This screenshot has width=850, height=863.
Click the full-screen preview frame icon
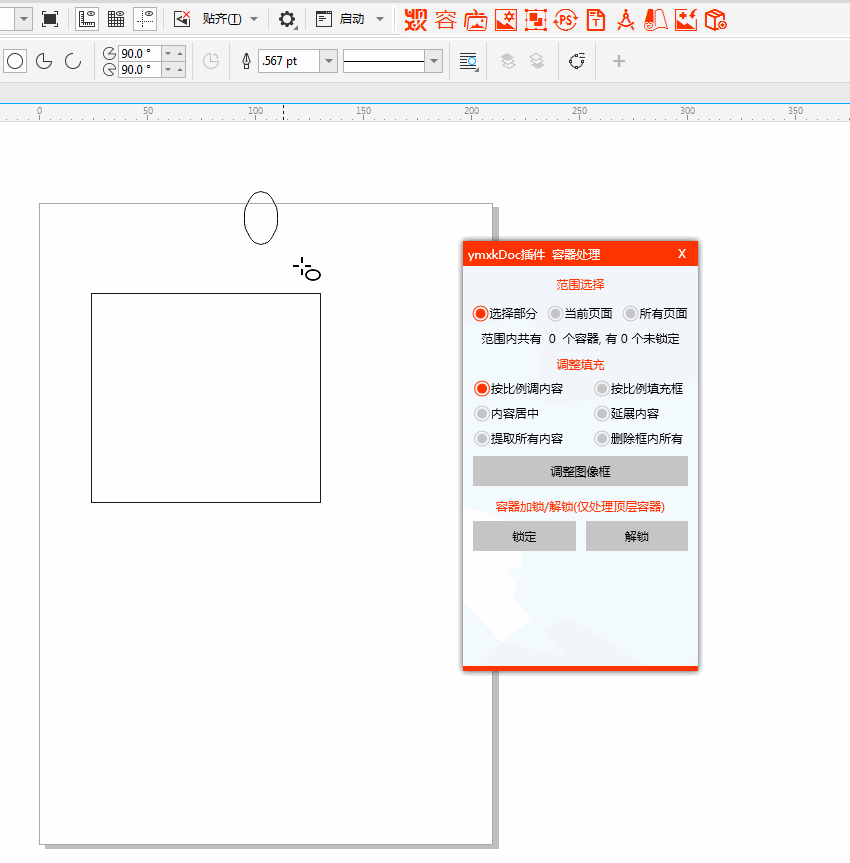[x=50, y=19]
